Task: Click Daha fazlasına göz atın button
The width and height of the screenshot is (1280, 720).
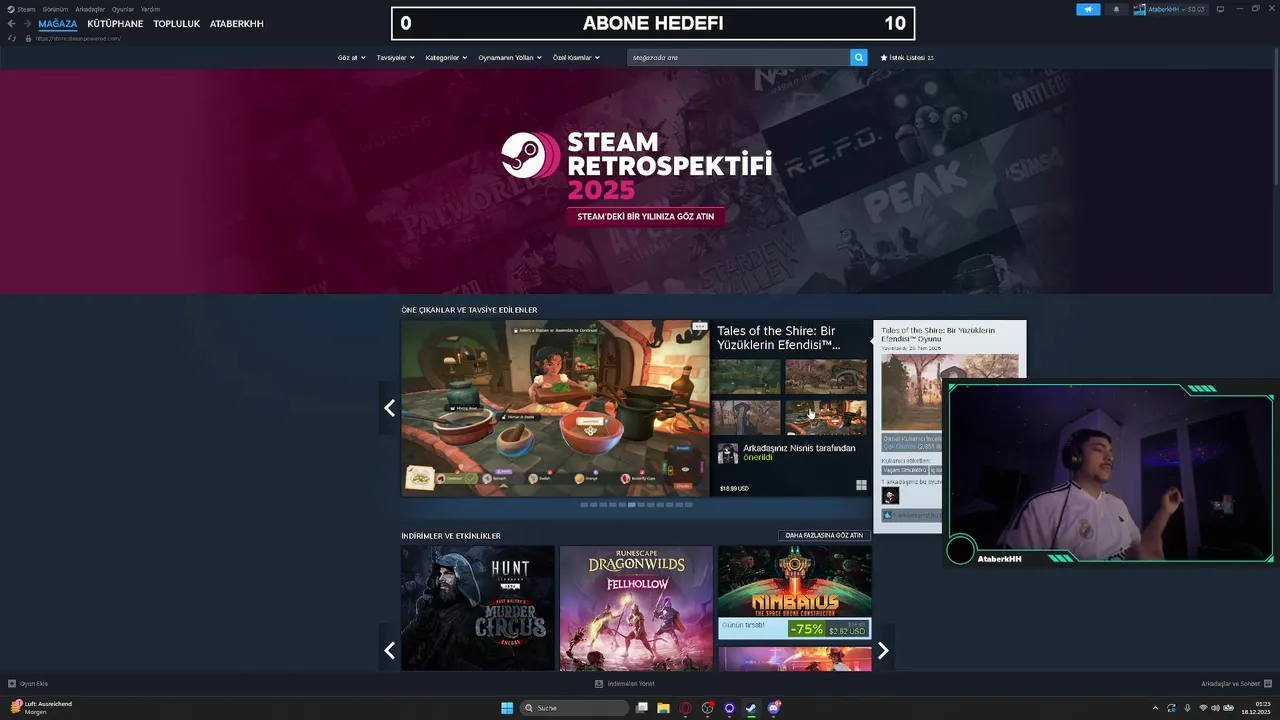Action: (824, 535)
